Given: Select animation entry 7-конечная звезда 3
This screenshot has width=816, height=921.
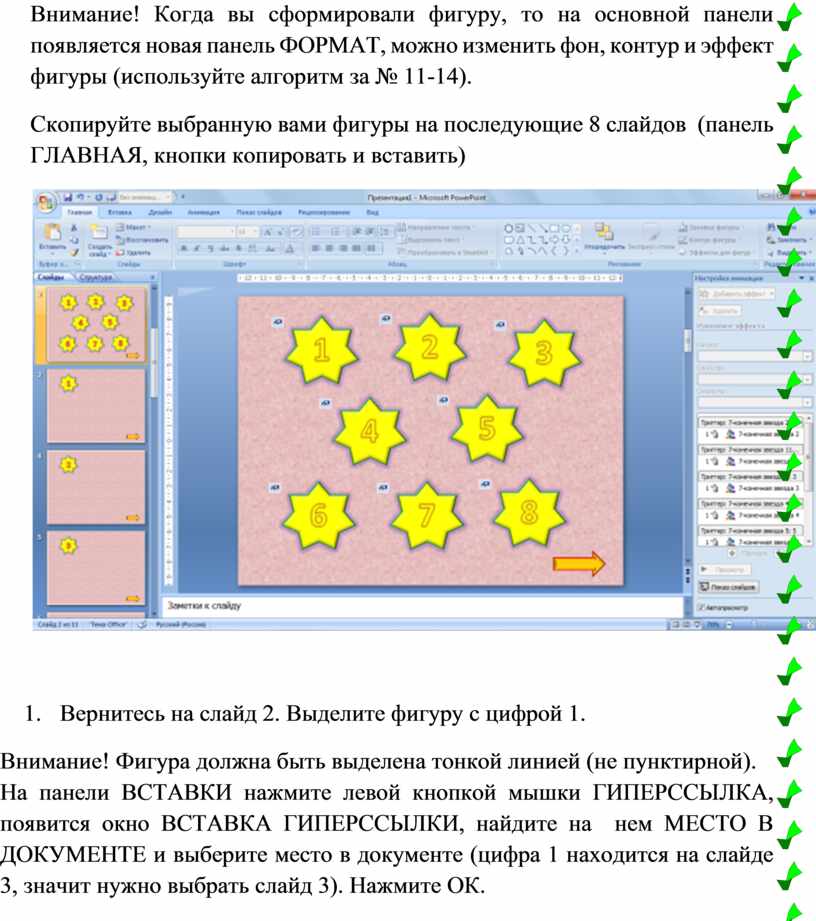Looking at the screenshot, I should pyautogui.click(x=752, y=488).
